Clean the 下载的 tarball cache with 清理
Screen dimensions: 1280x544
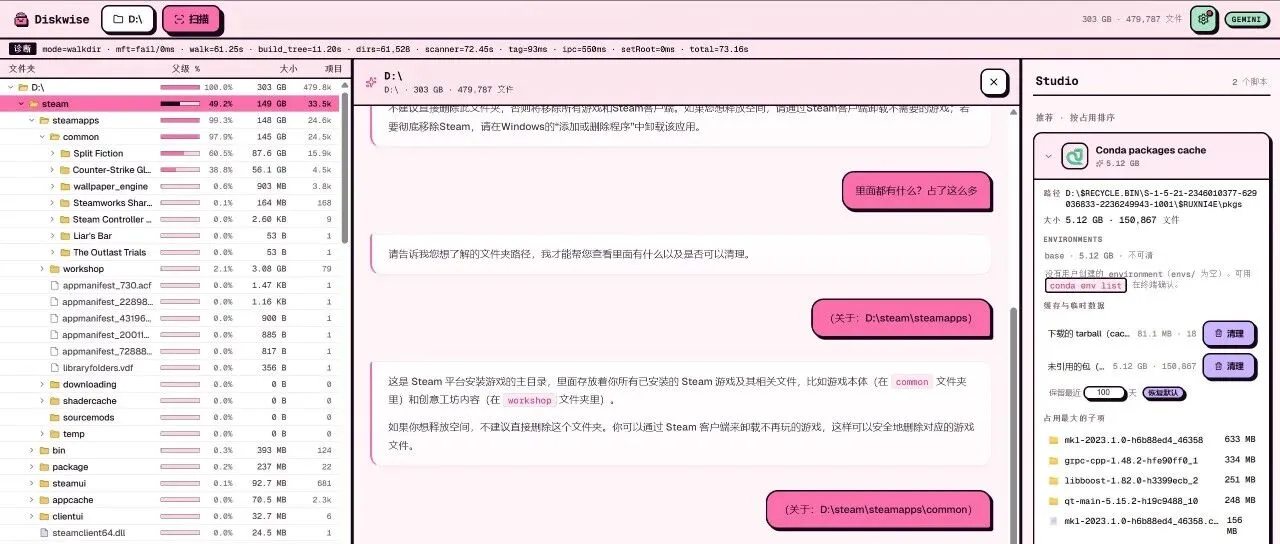tap(1228, 334)
